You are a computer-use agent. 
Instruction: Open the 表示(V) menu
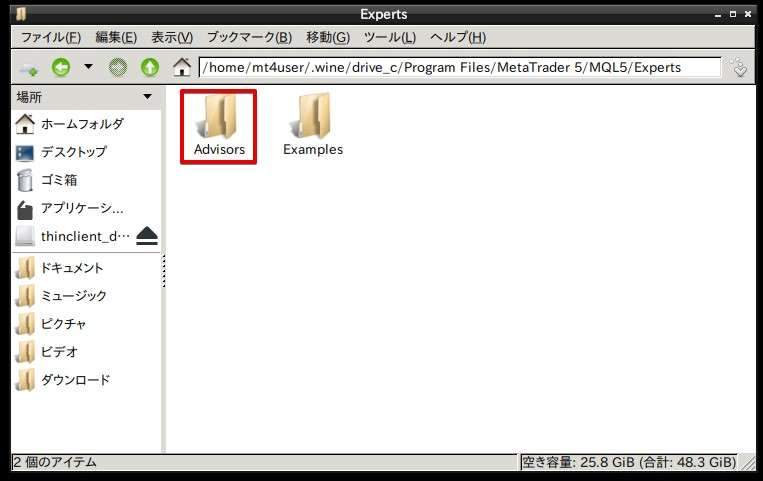pos(172,37)
